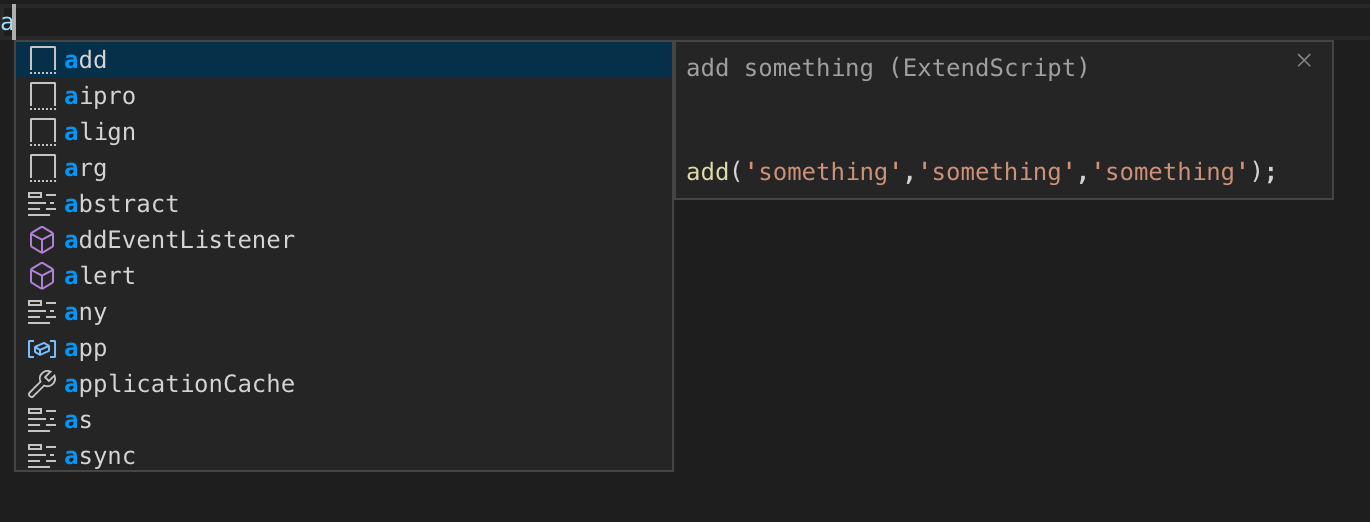Click the editor line after typed 'a'
Image resolution: width=1370 pixels, height=522 pixels.
pos(600,20)
